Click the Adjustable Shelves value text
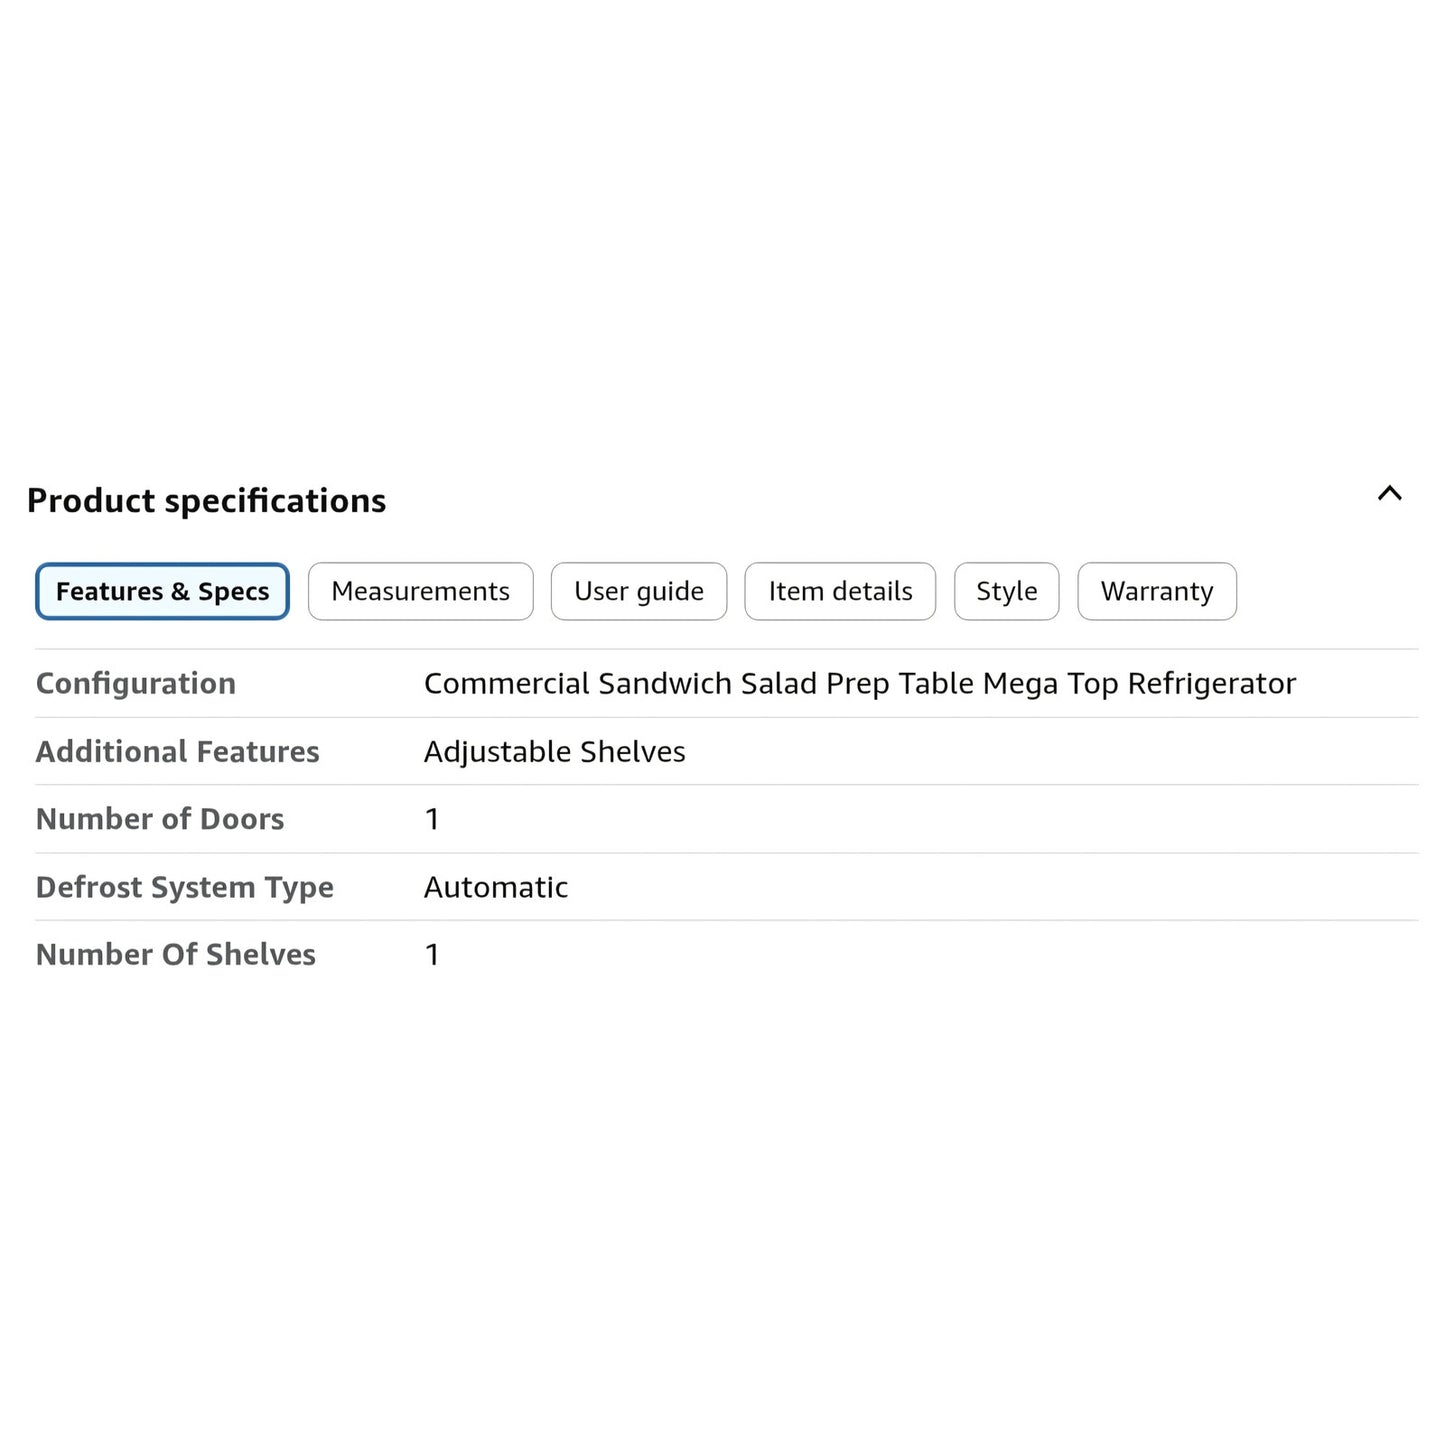The width and height of the screenshot is (1445, 1445). [x=554, y=751]
